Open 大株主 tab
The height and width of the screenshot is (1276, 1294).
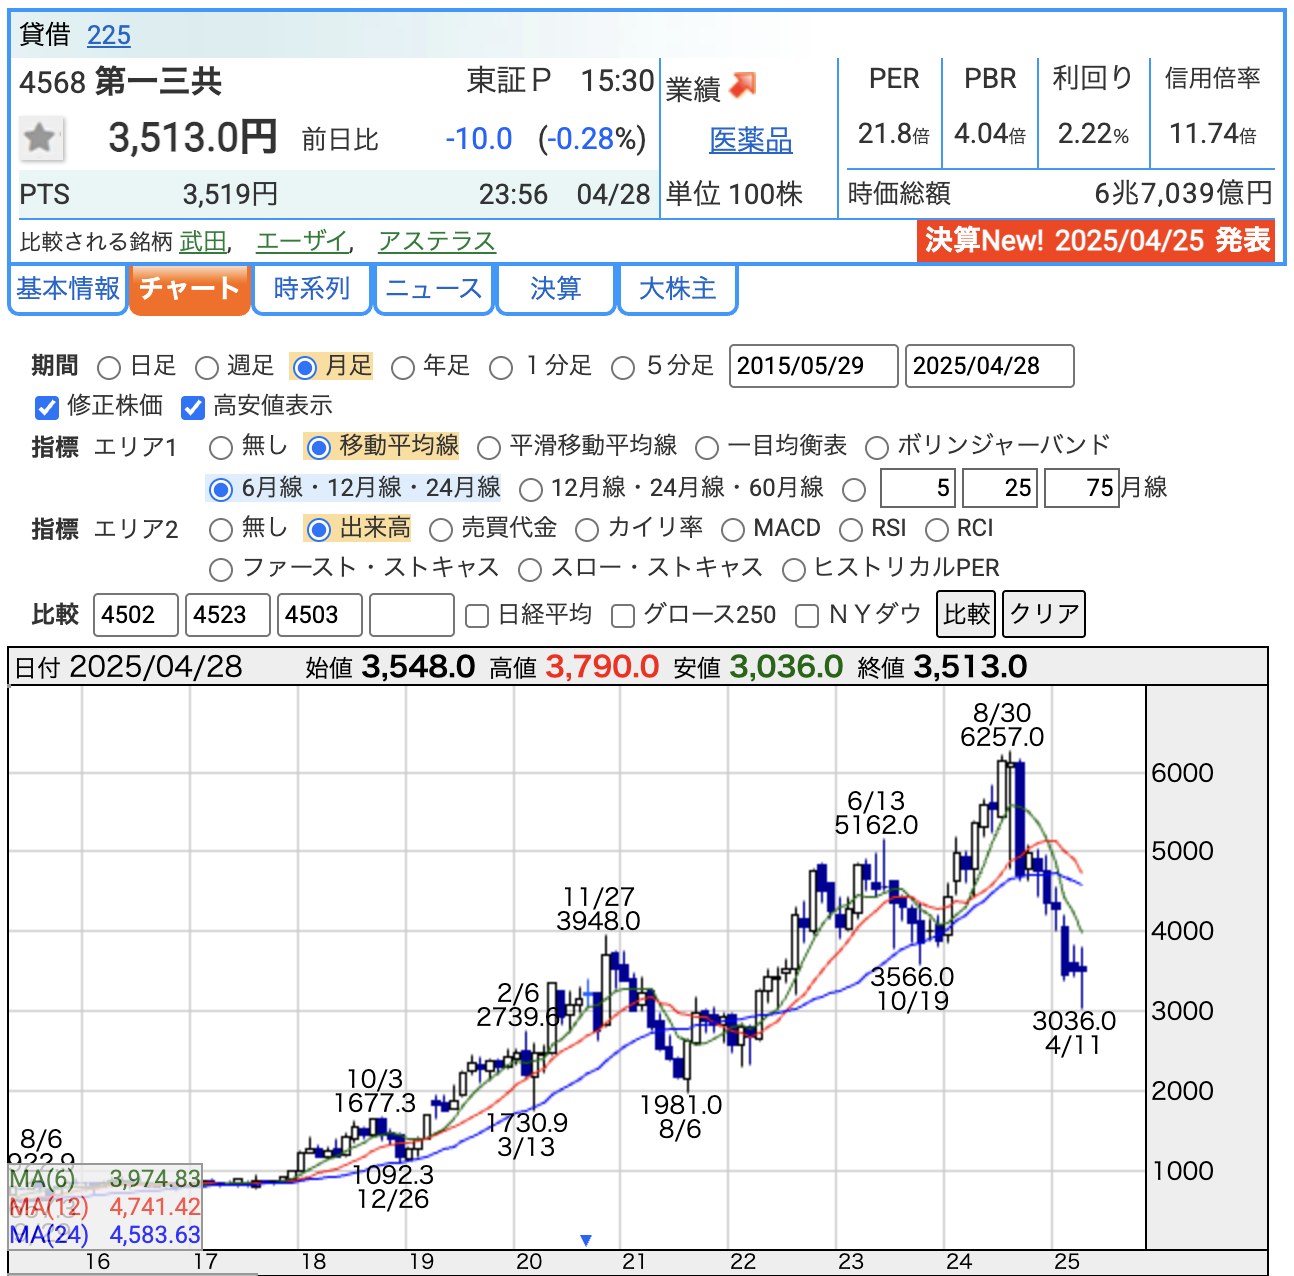tap(678, 289)
